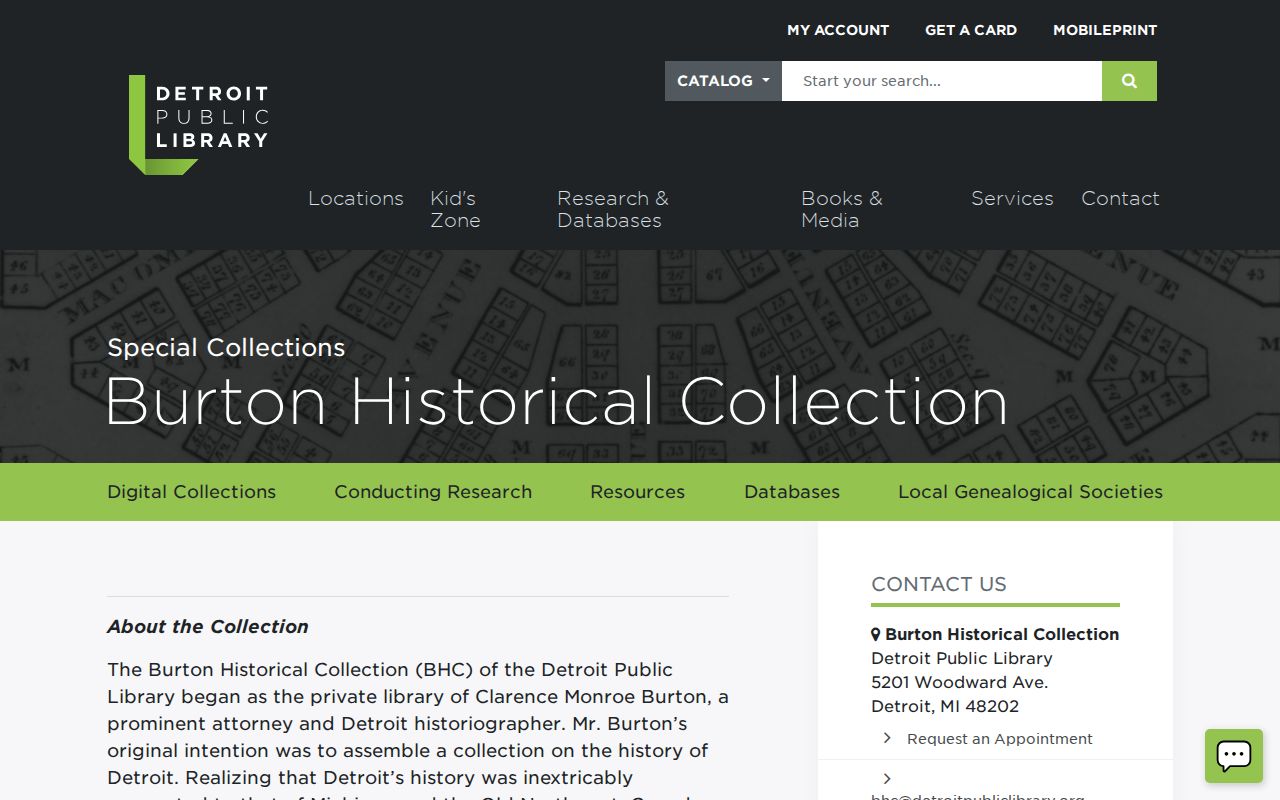
Task: Click the Burton Historical Collection page title
Action: [556, 402]
